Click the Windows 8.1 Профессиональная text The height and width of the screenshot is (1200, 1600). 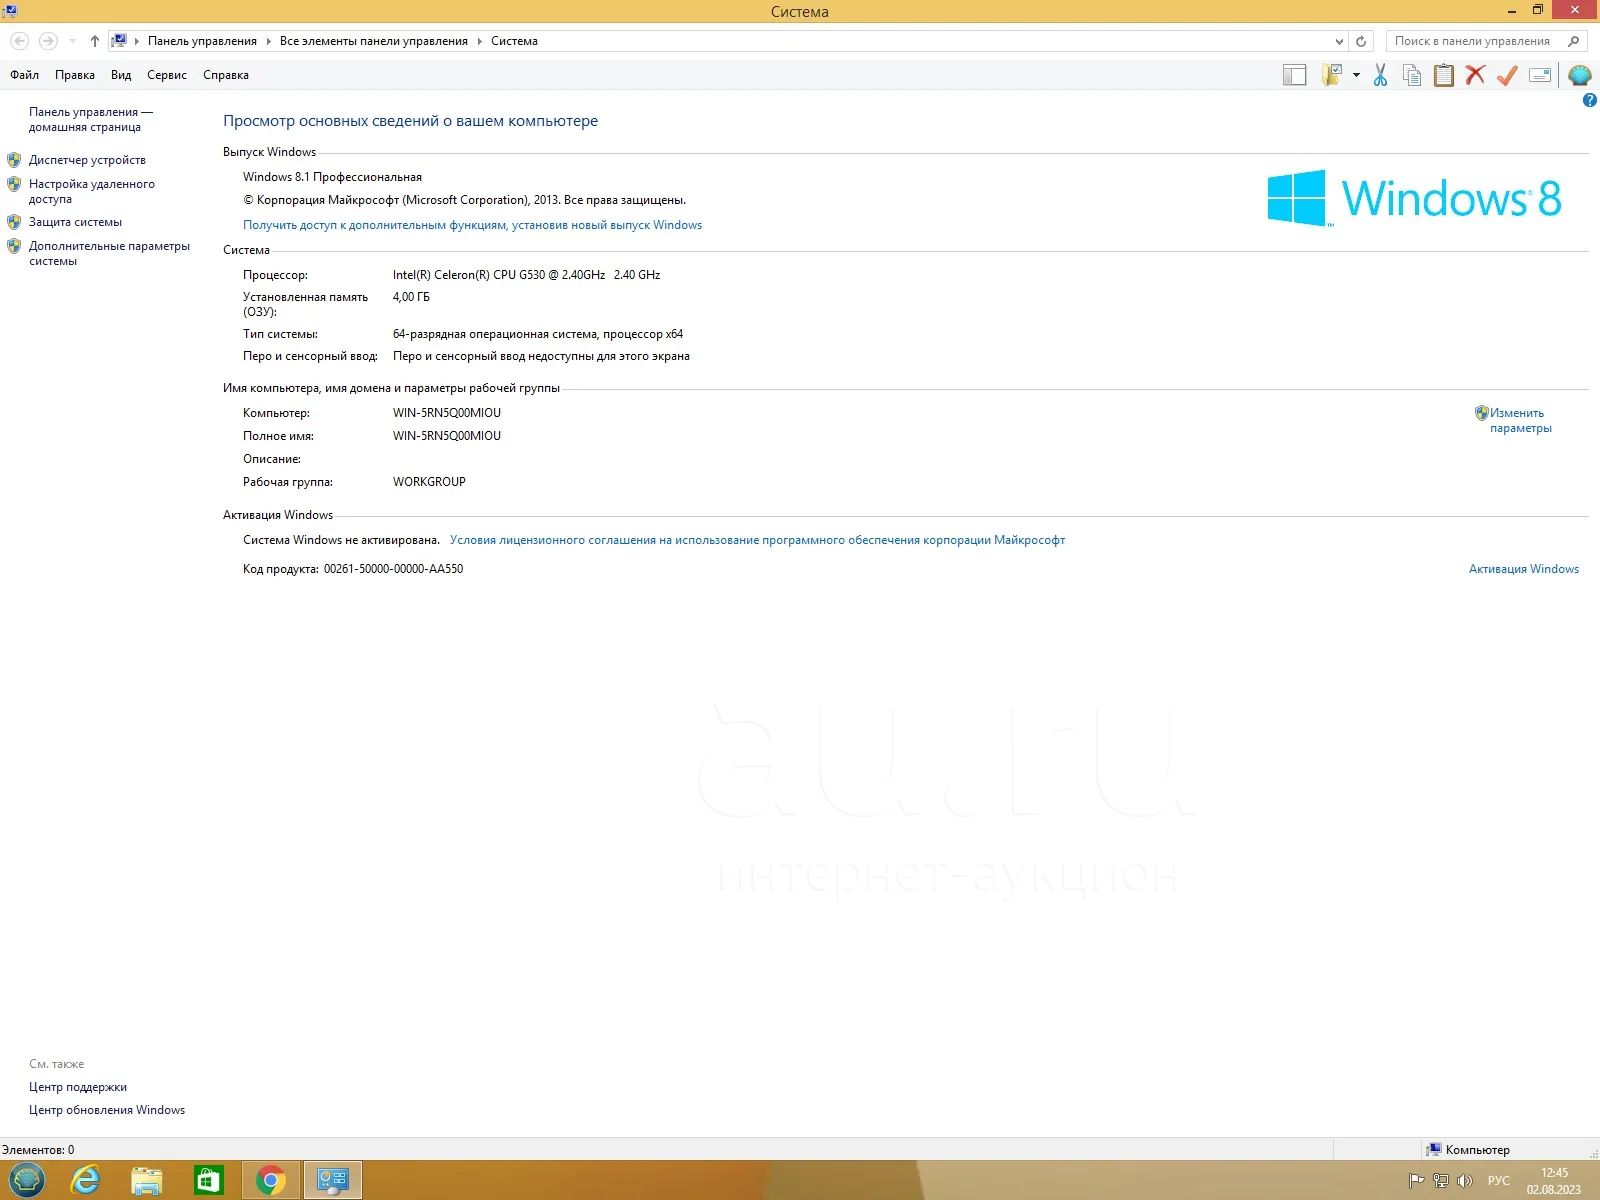pyautogui.click(x=332, y=177)
